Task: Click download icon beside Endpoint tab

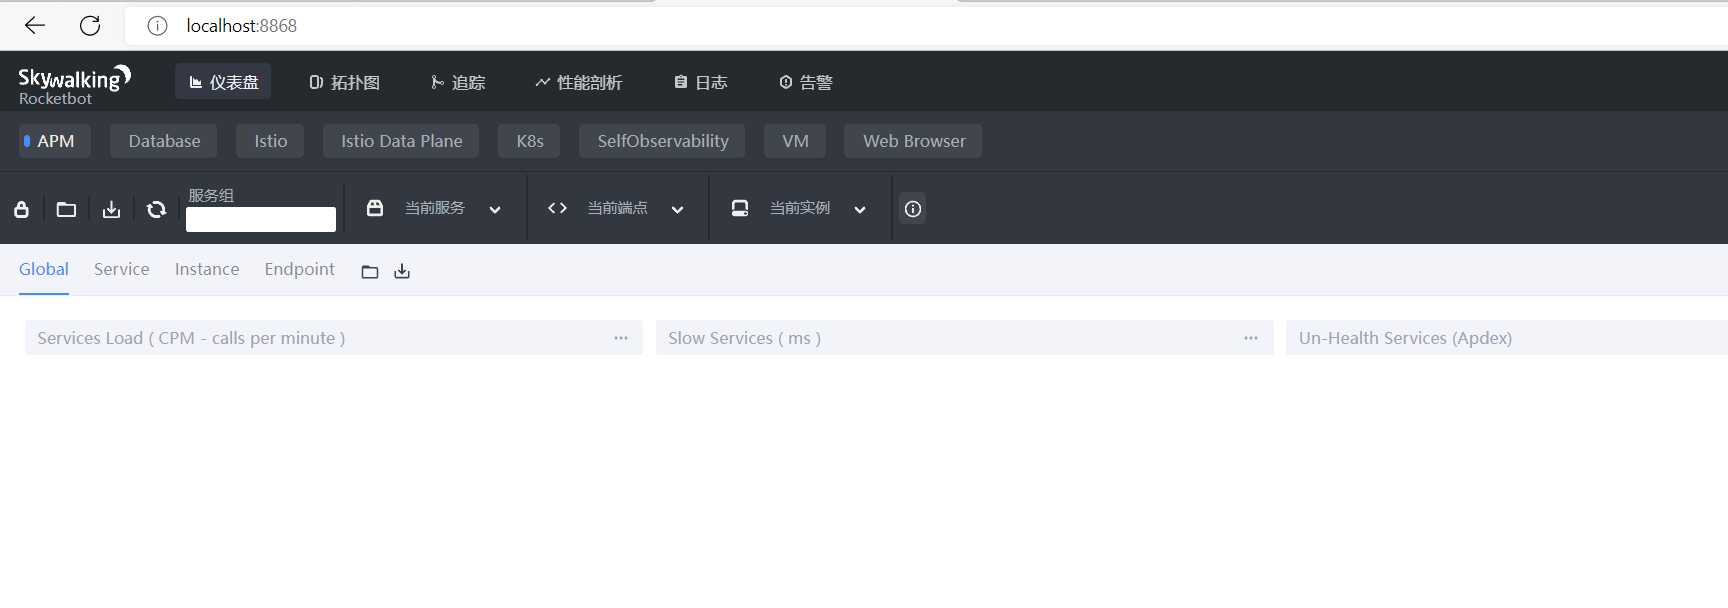Action: pos(402,271)
